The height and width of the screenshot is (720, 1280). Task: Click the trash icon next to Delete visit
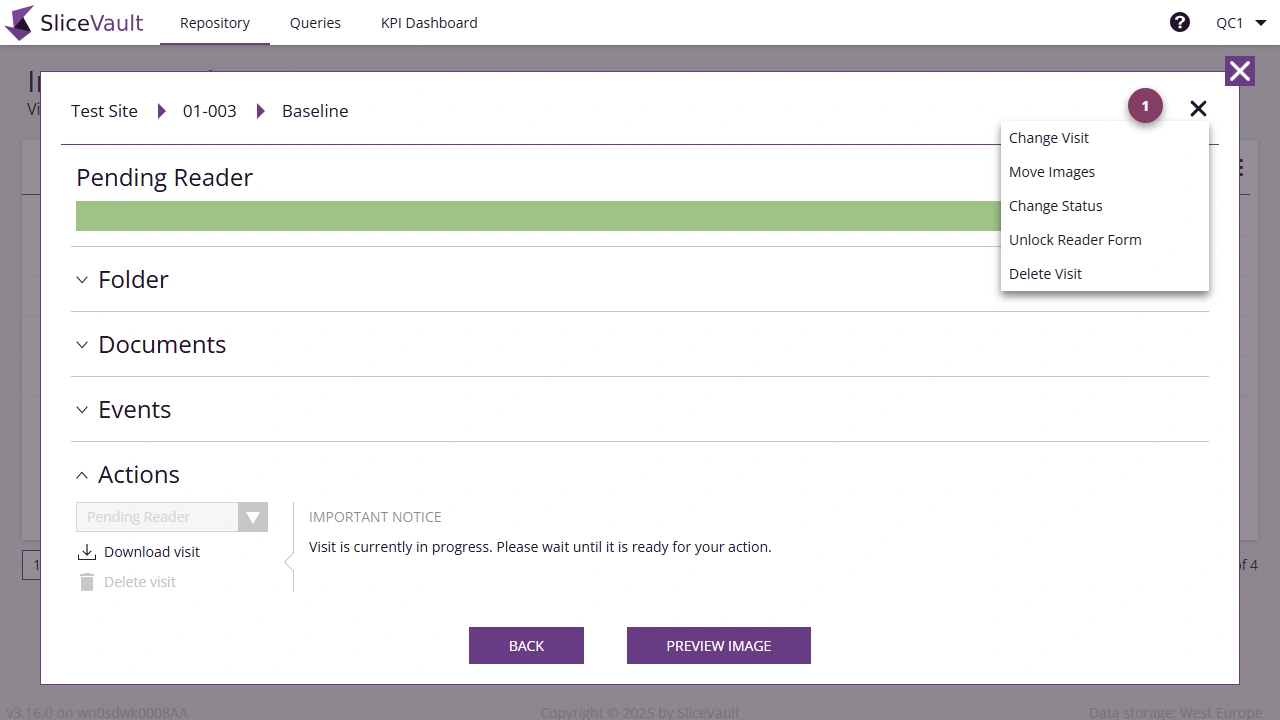pos(86,581)
